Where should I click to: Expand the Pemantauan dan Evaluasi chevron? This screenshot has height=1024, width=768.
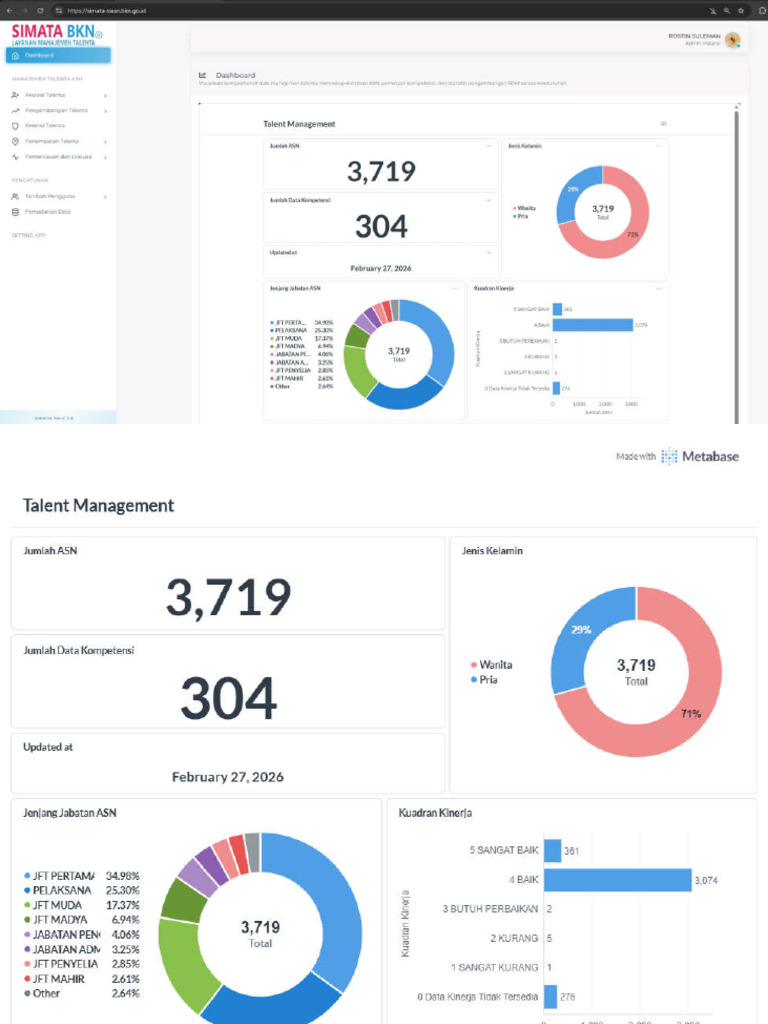105,157
